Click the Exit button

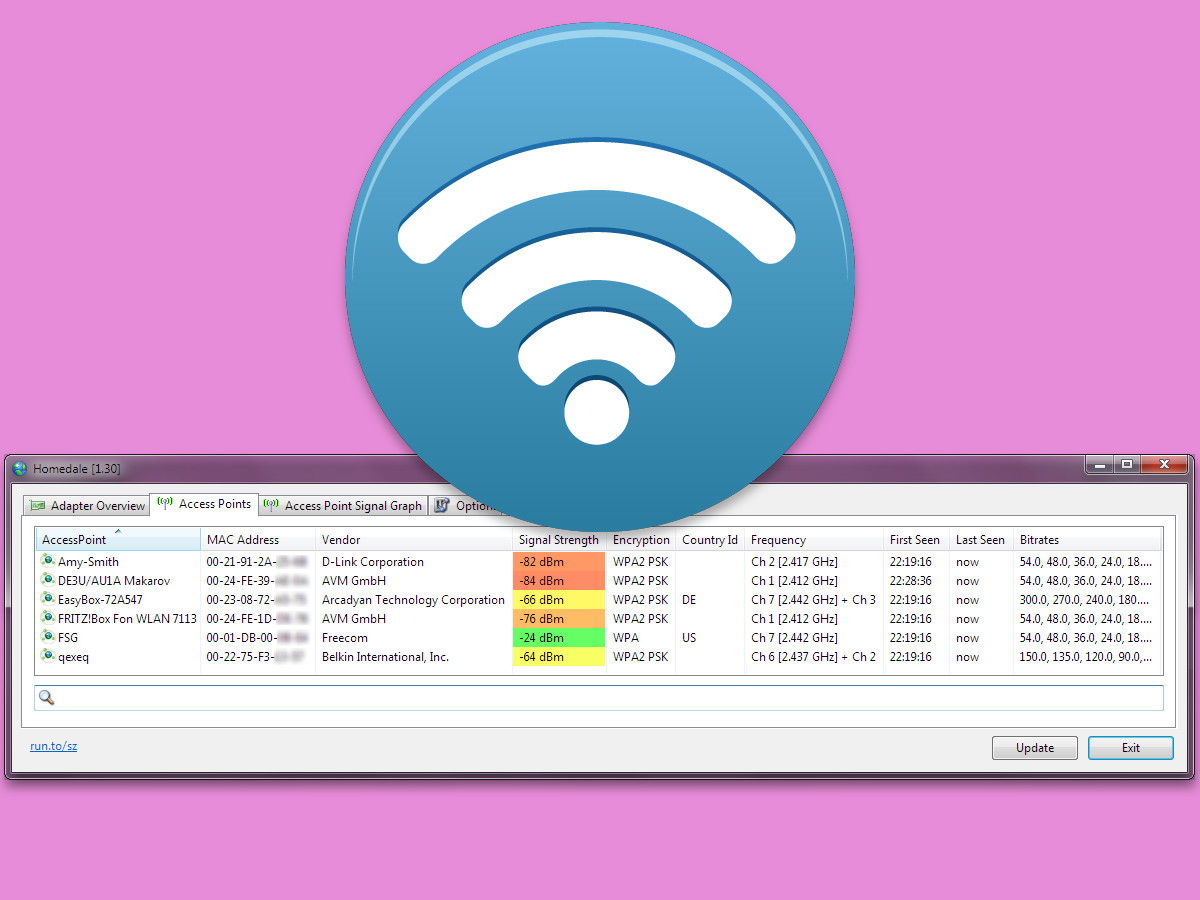click(x=1131, y=748)
